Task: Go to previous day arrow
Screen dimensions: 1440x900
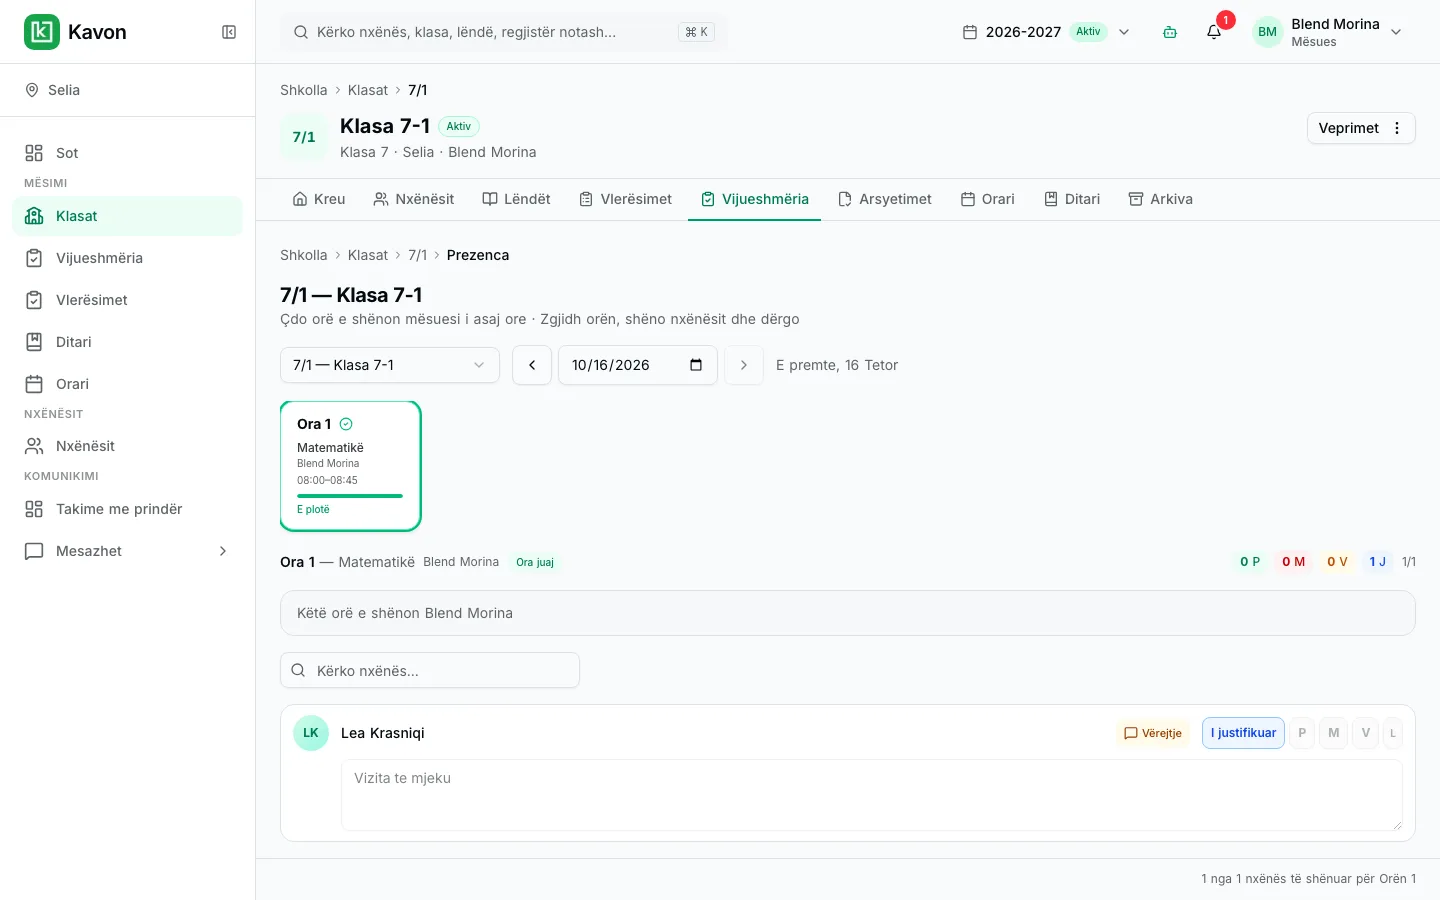Action: click(532, 365)
